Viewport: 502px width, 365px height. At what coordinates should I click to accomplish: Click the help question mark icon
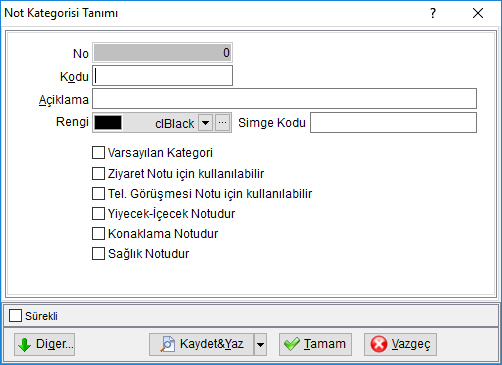coord(433,13)
